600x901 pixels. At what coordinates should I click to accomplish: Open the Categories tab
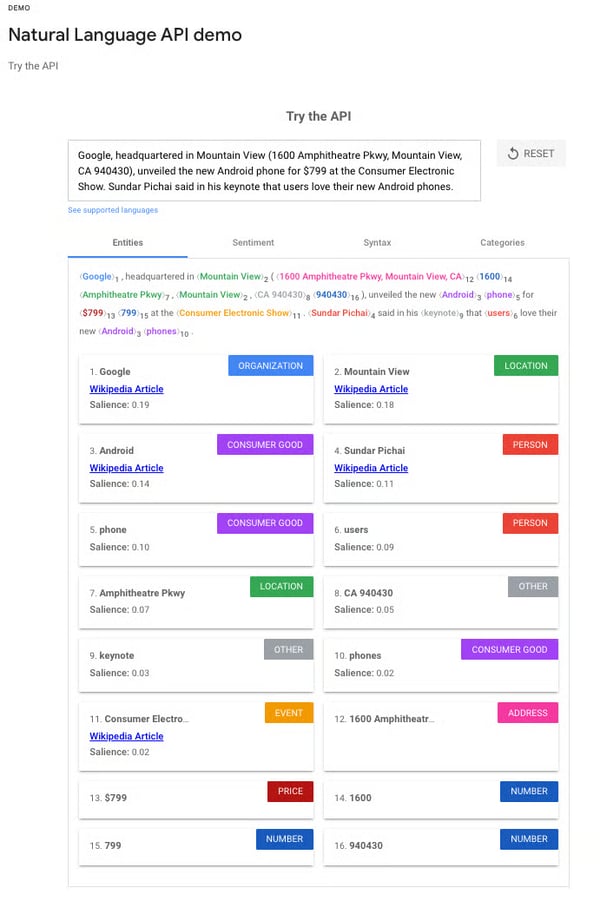click(502, 242)
